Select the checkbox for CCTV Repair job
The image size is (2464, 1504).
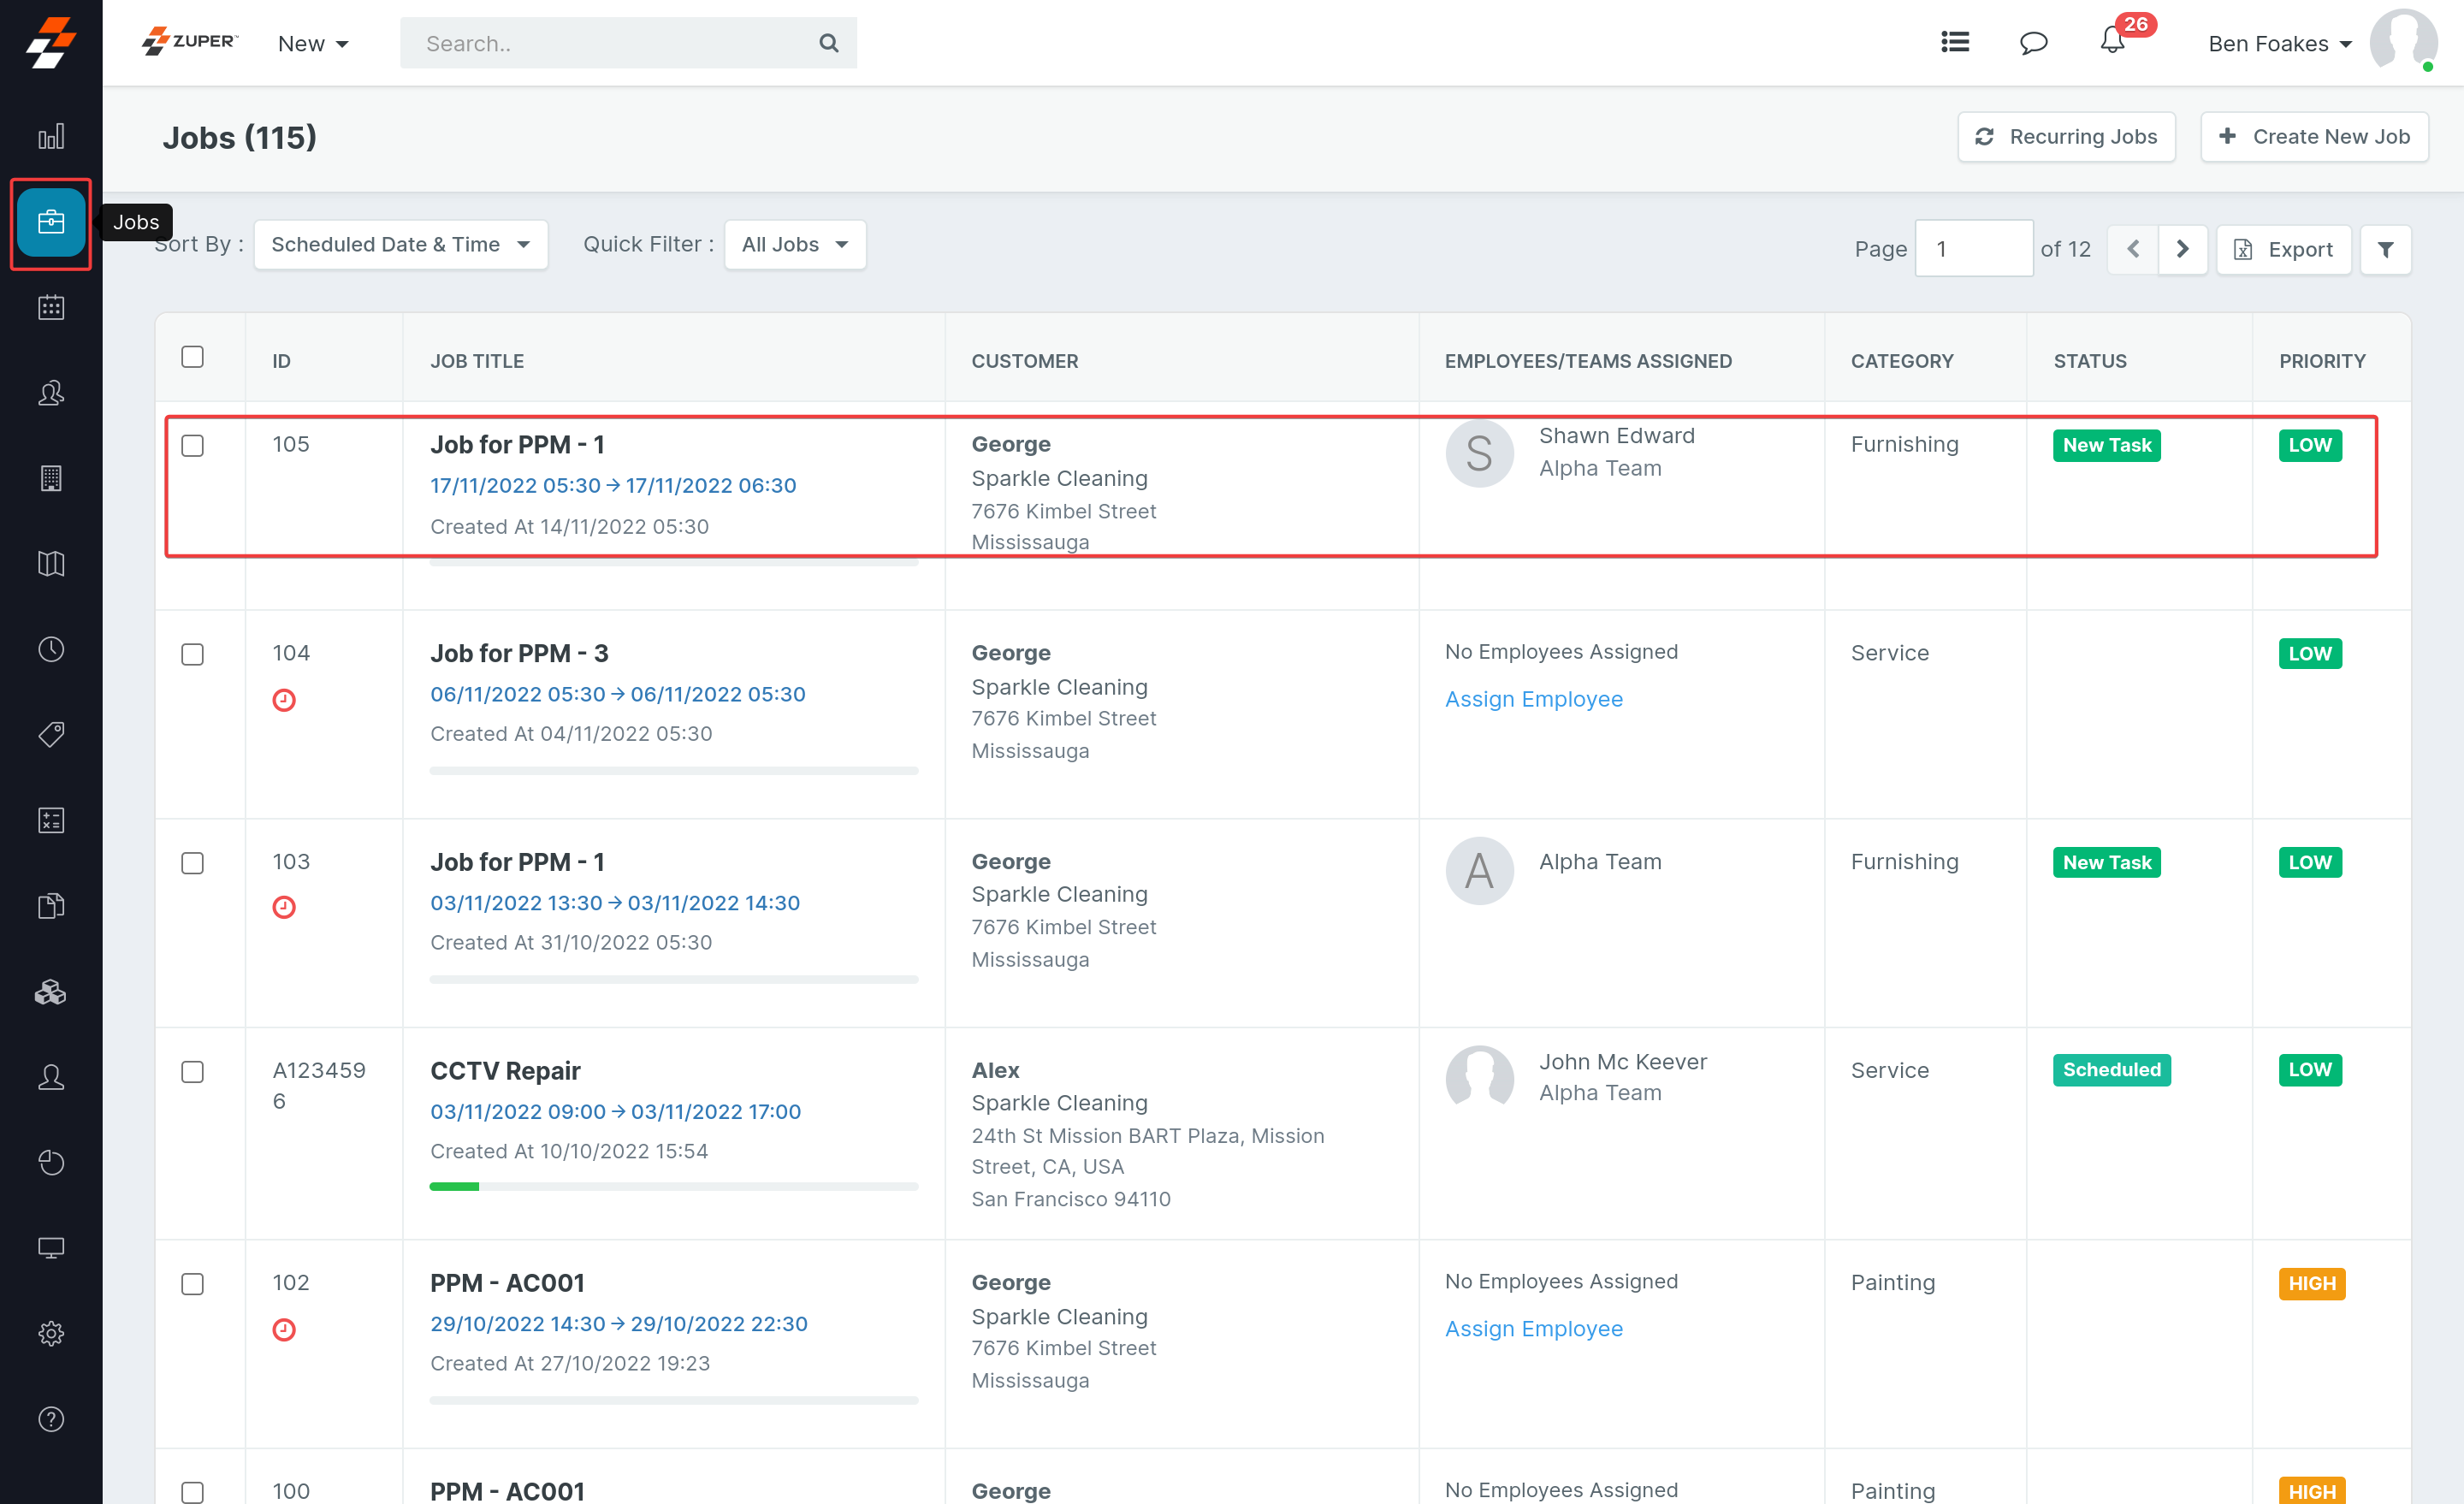[x=192, y=1072]
